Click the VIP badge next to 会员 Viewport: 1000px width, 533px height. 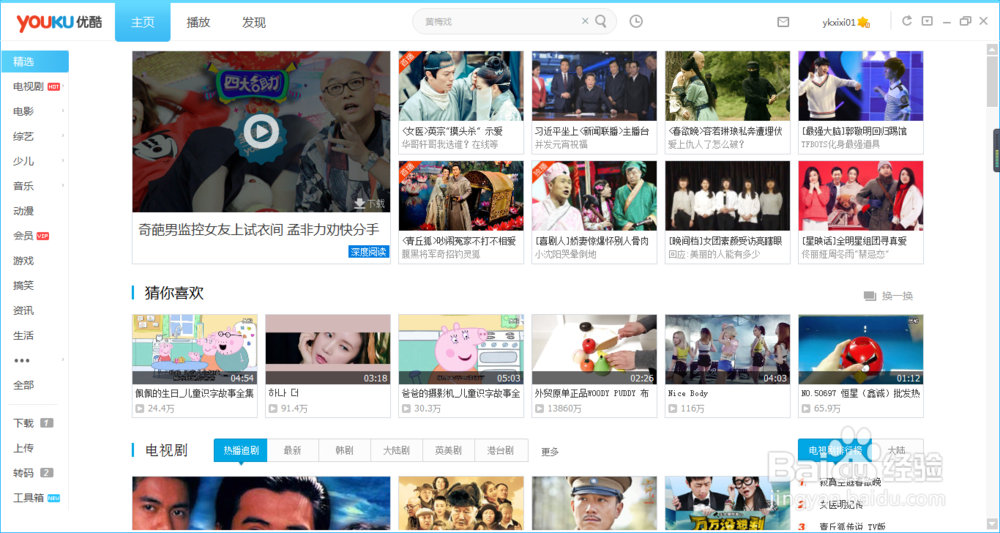click(x=43, y=236)
